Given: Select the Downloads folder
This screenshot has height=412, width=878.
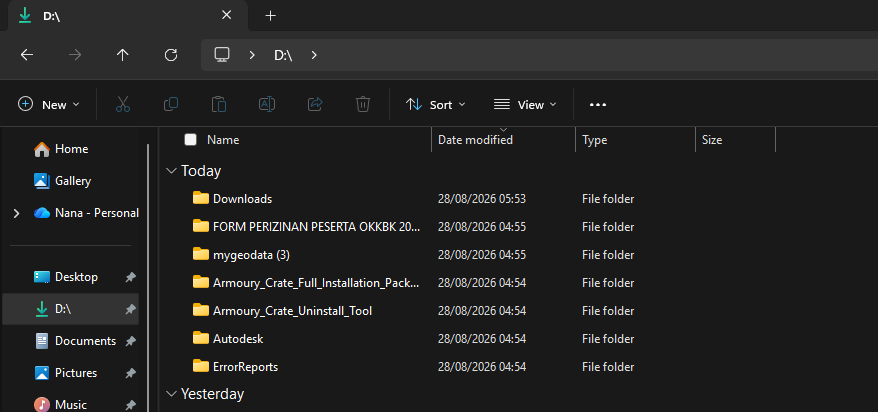Looking at the screenshot, I should pos(242,199).
